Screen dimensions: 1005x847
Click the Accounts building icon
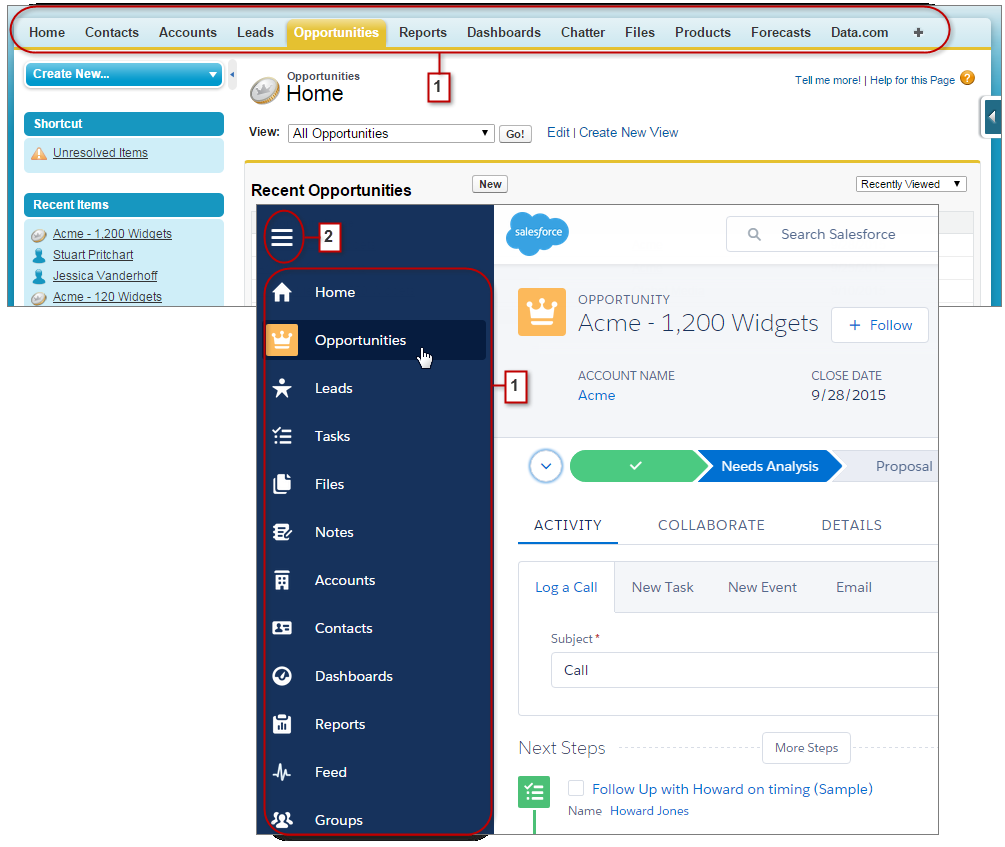(282, 580)
